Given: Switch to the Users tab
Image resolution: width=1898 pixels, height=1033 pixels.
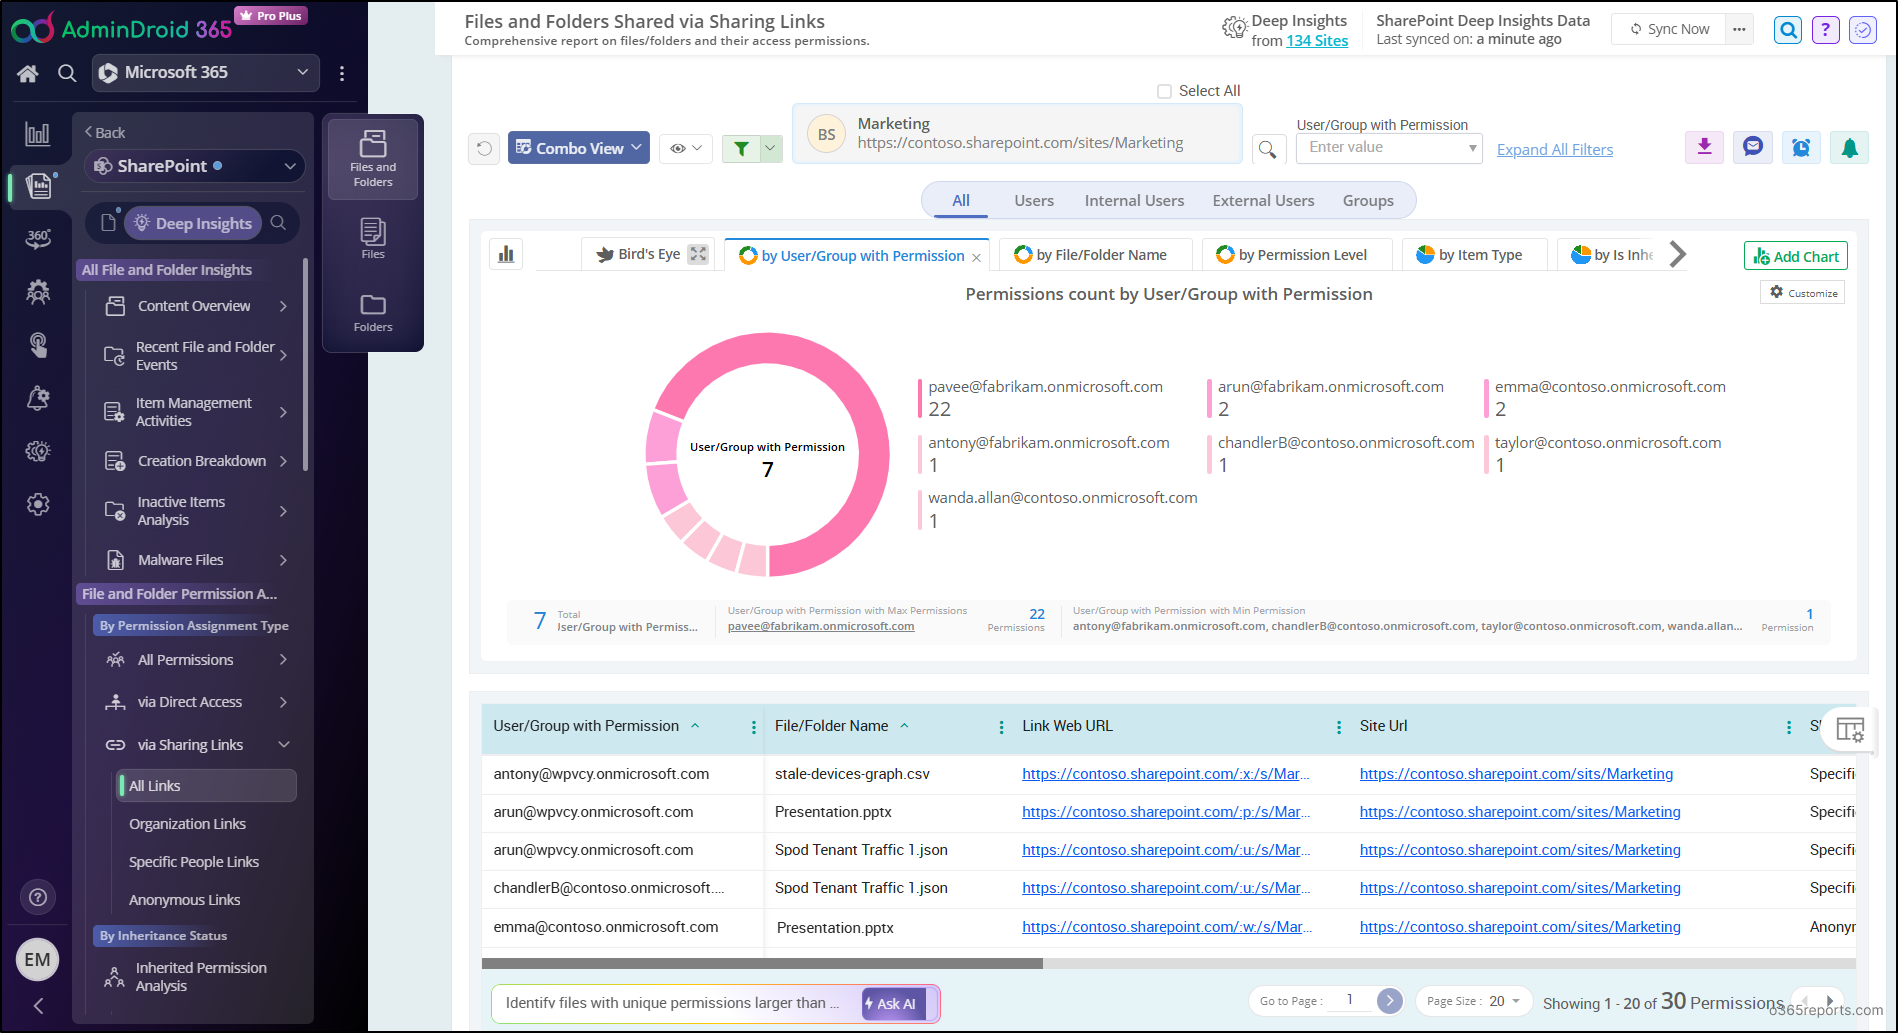Looking at the screenshot, I should tap(1033, 201).
